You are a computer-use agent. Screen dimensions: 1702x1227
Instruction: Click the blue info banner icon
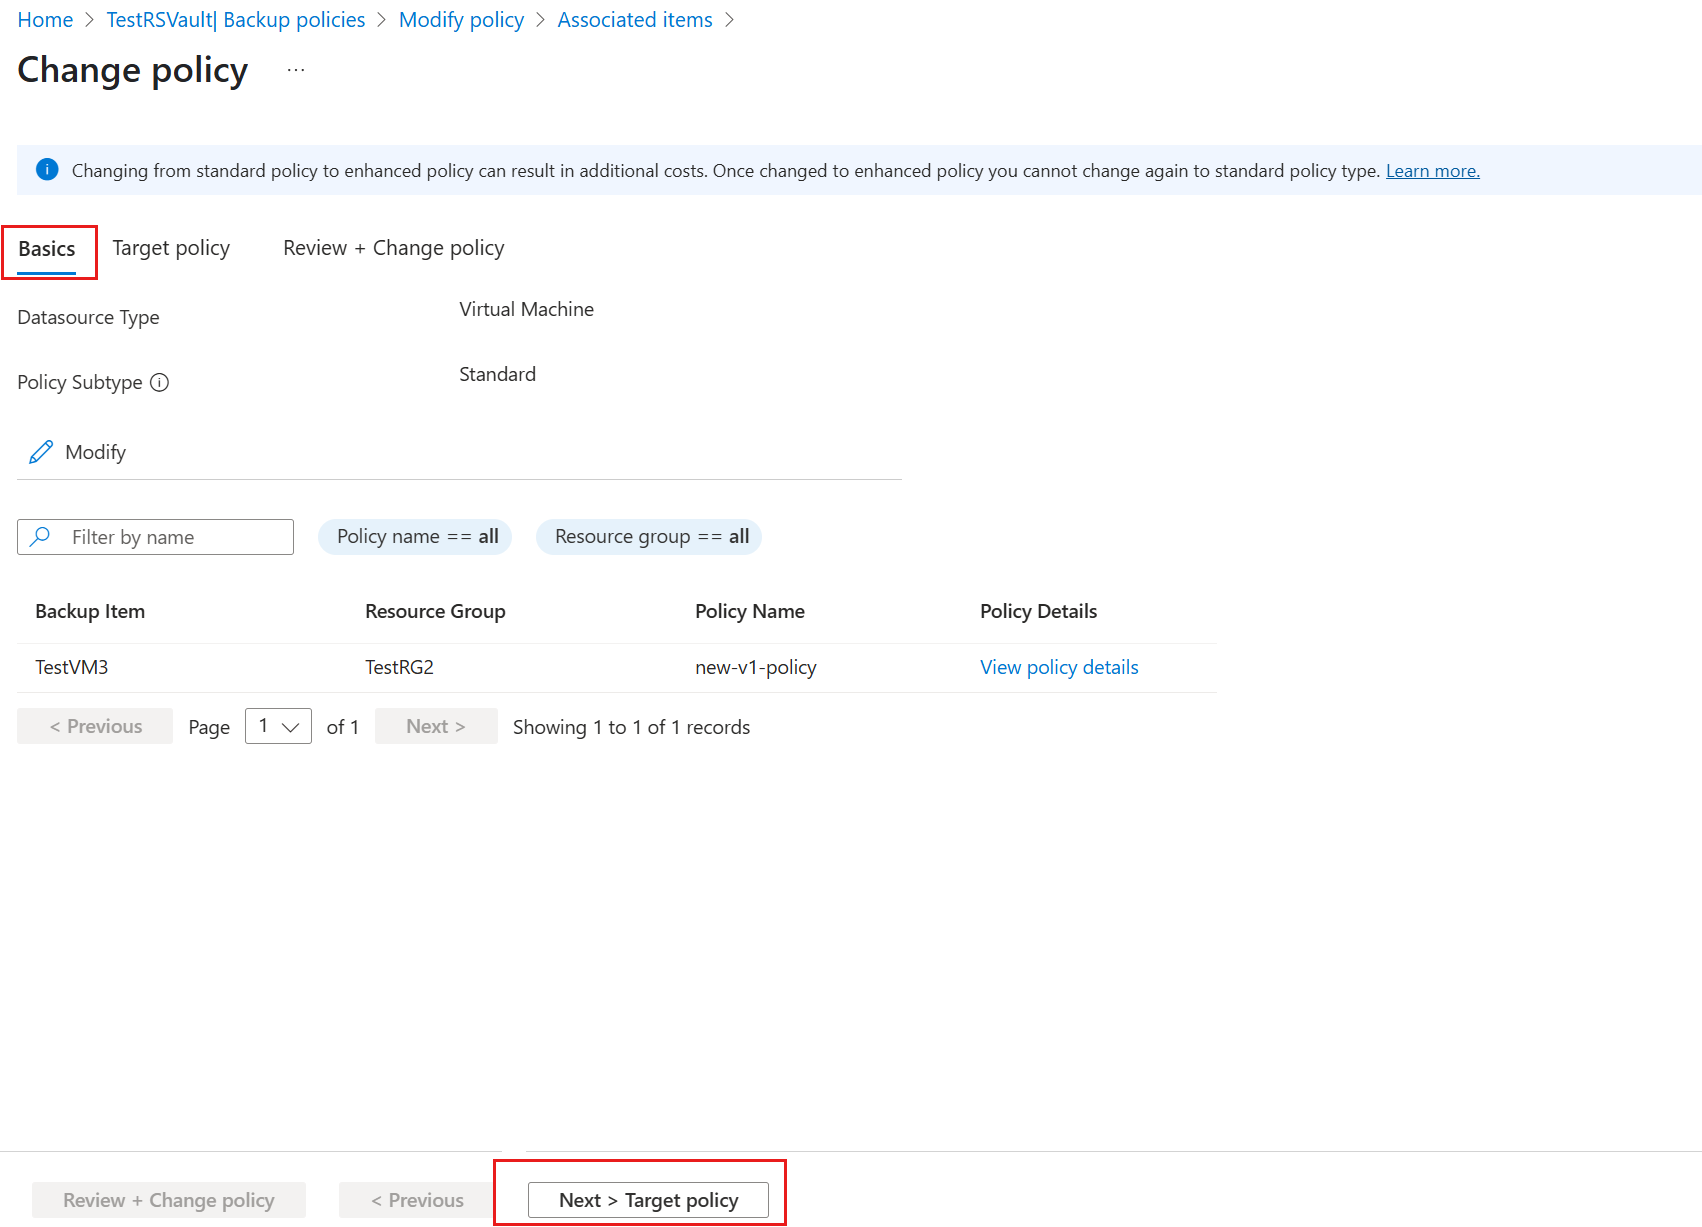point(47,170)
